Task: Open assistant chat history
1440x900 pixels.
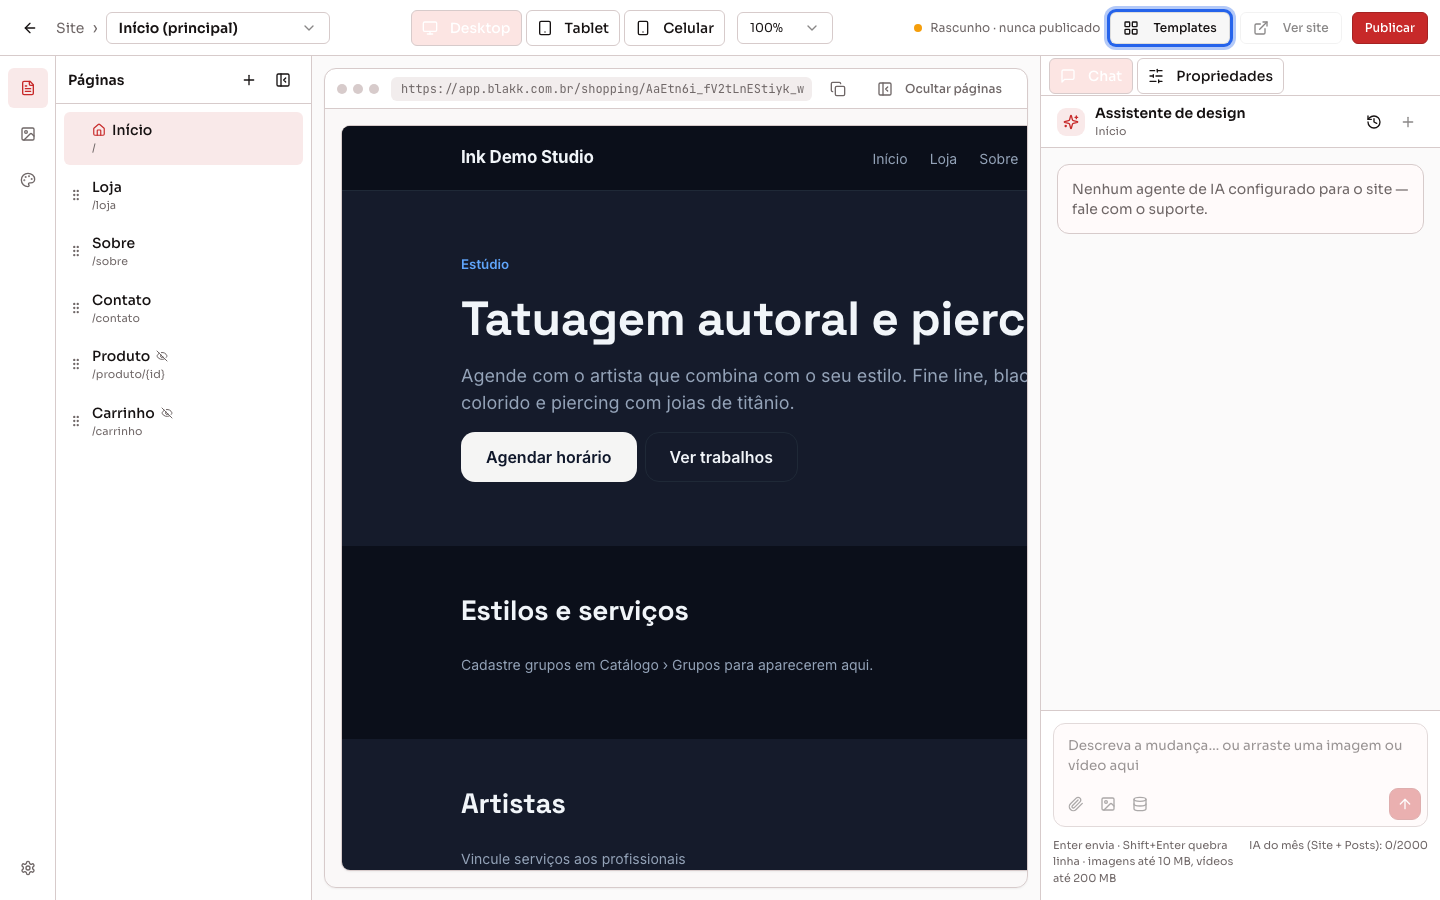Action: [x=1374, y=122]
